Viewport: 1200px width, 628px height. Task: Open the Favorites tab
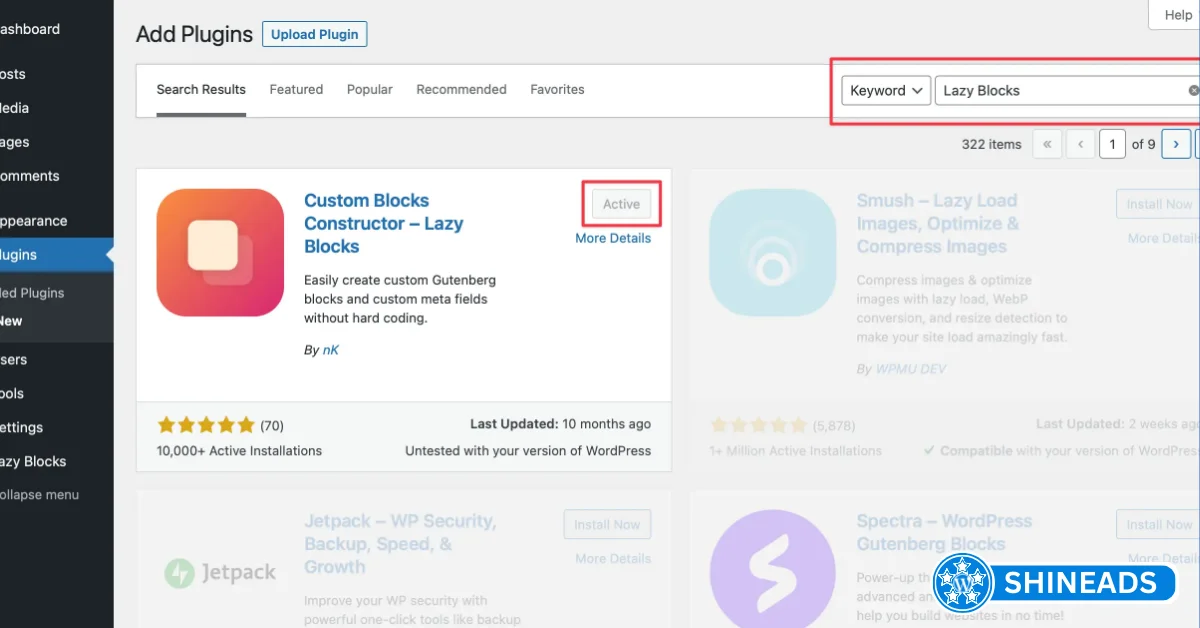(x=557, y=89)
